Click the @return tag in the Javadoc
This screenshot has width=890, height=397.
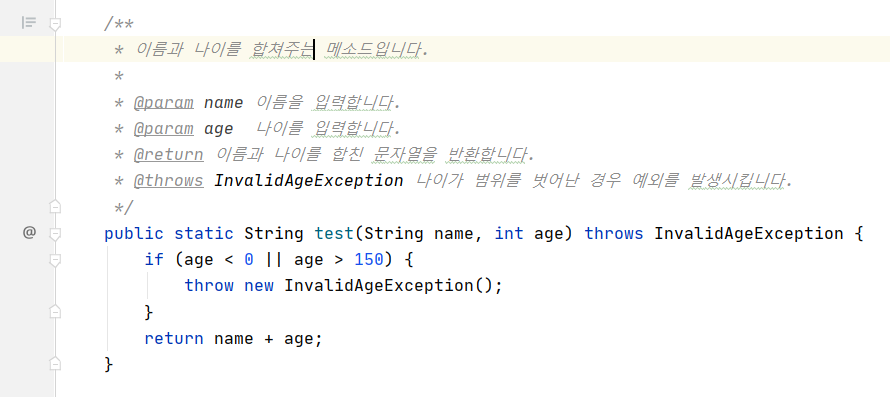click(x=169, y=154)
